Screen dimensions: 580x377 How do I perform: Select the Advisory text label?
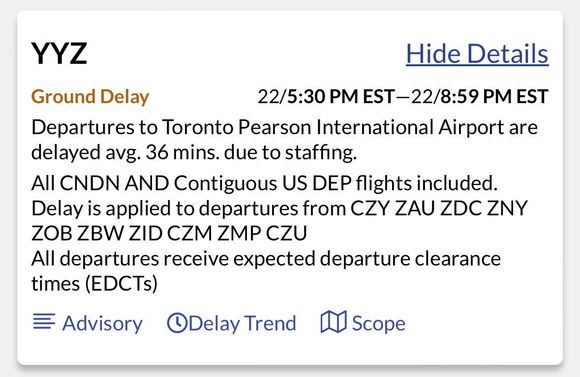(x=102, y=324)
